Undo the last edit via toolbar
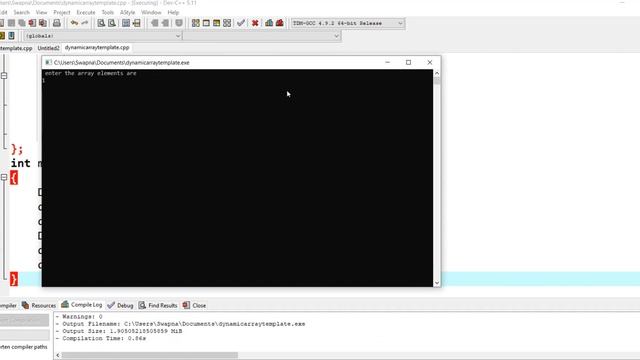The width and height of the screenshot is (640, 360). pyautogui.click(x=74, y=23)
